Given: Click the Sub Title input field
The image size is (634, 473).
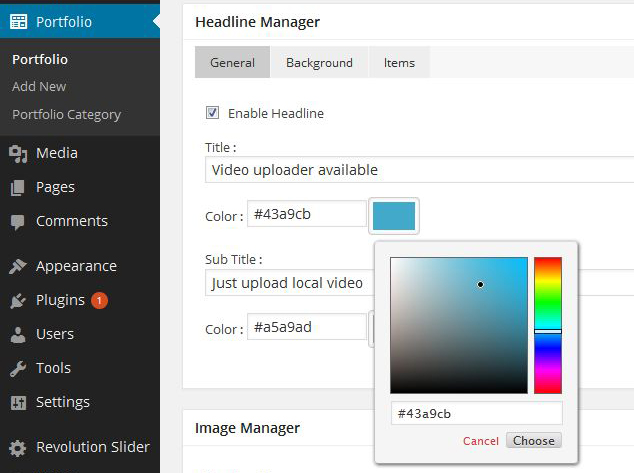Looking at the screenshot, I should coord(290,283).
